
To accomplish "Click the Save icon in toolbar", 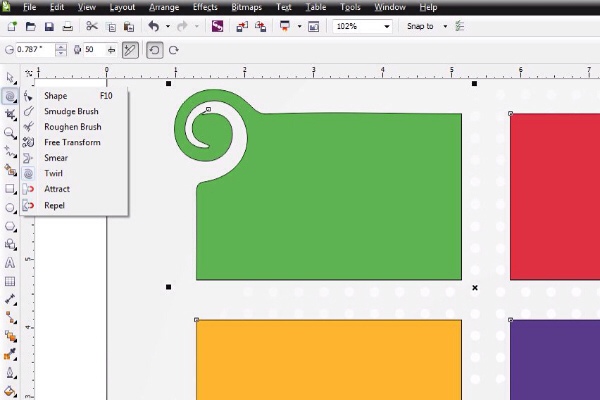I will coord(49,26).
